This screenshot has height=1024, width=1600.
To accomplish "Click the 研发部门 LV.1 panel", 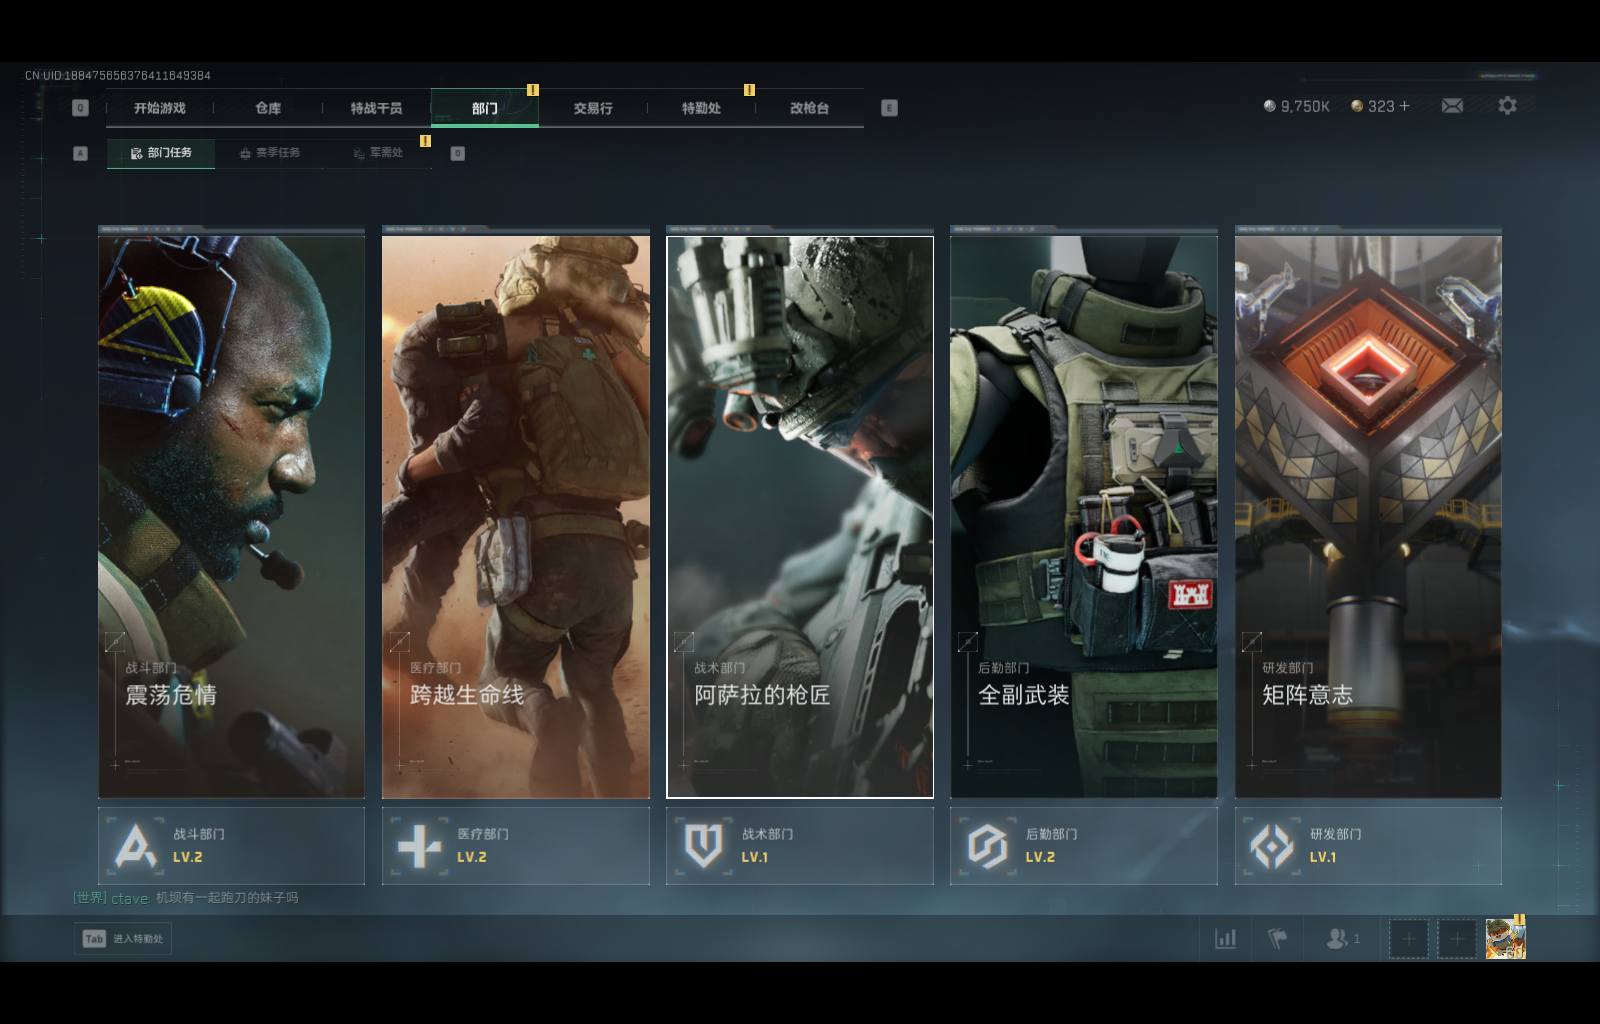I will pos(1368,846).
